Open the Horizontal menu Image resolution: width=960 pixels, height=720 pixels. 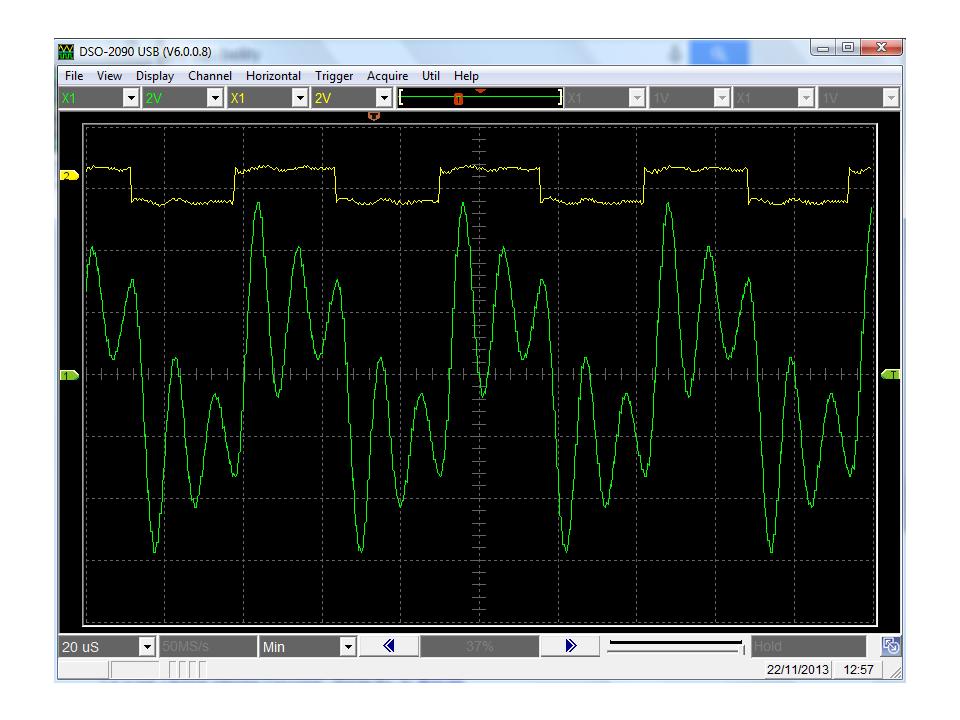tap(273, 76)
